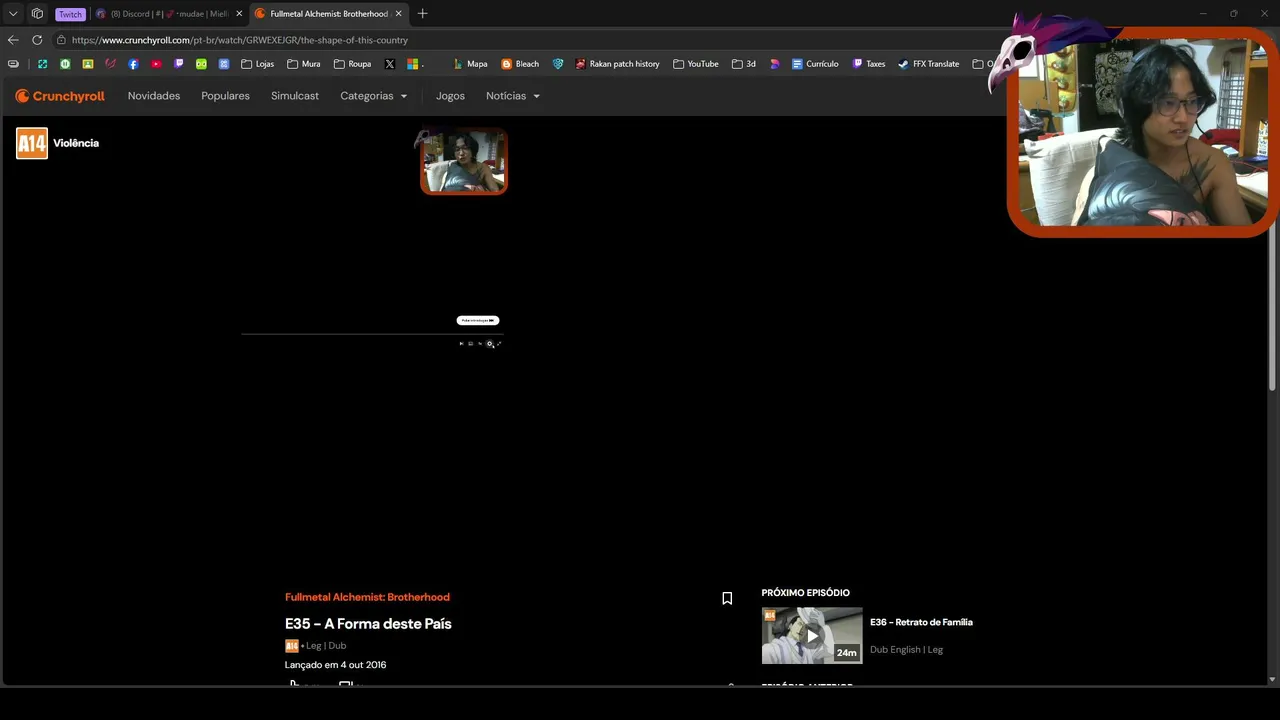Screen dimensions: 1280x720
Task: Close the Fullmetal Alchemist tab
Action: 399,14
